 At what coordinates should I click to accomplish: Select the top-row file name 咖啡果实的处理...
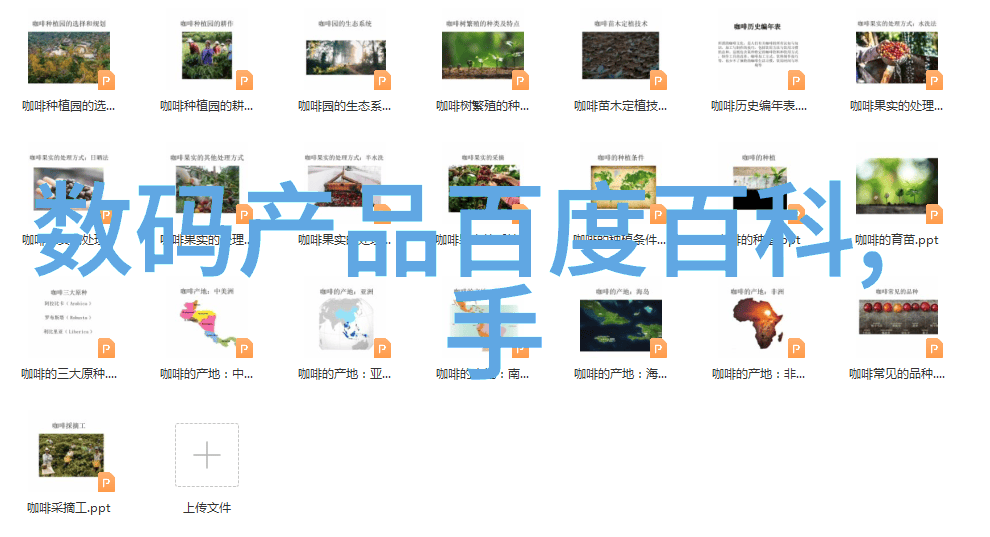897,106
